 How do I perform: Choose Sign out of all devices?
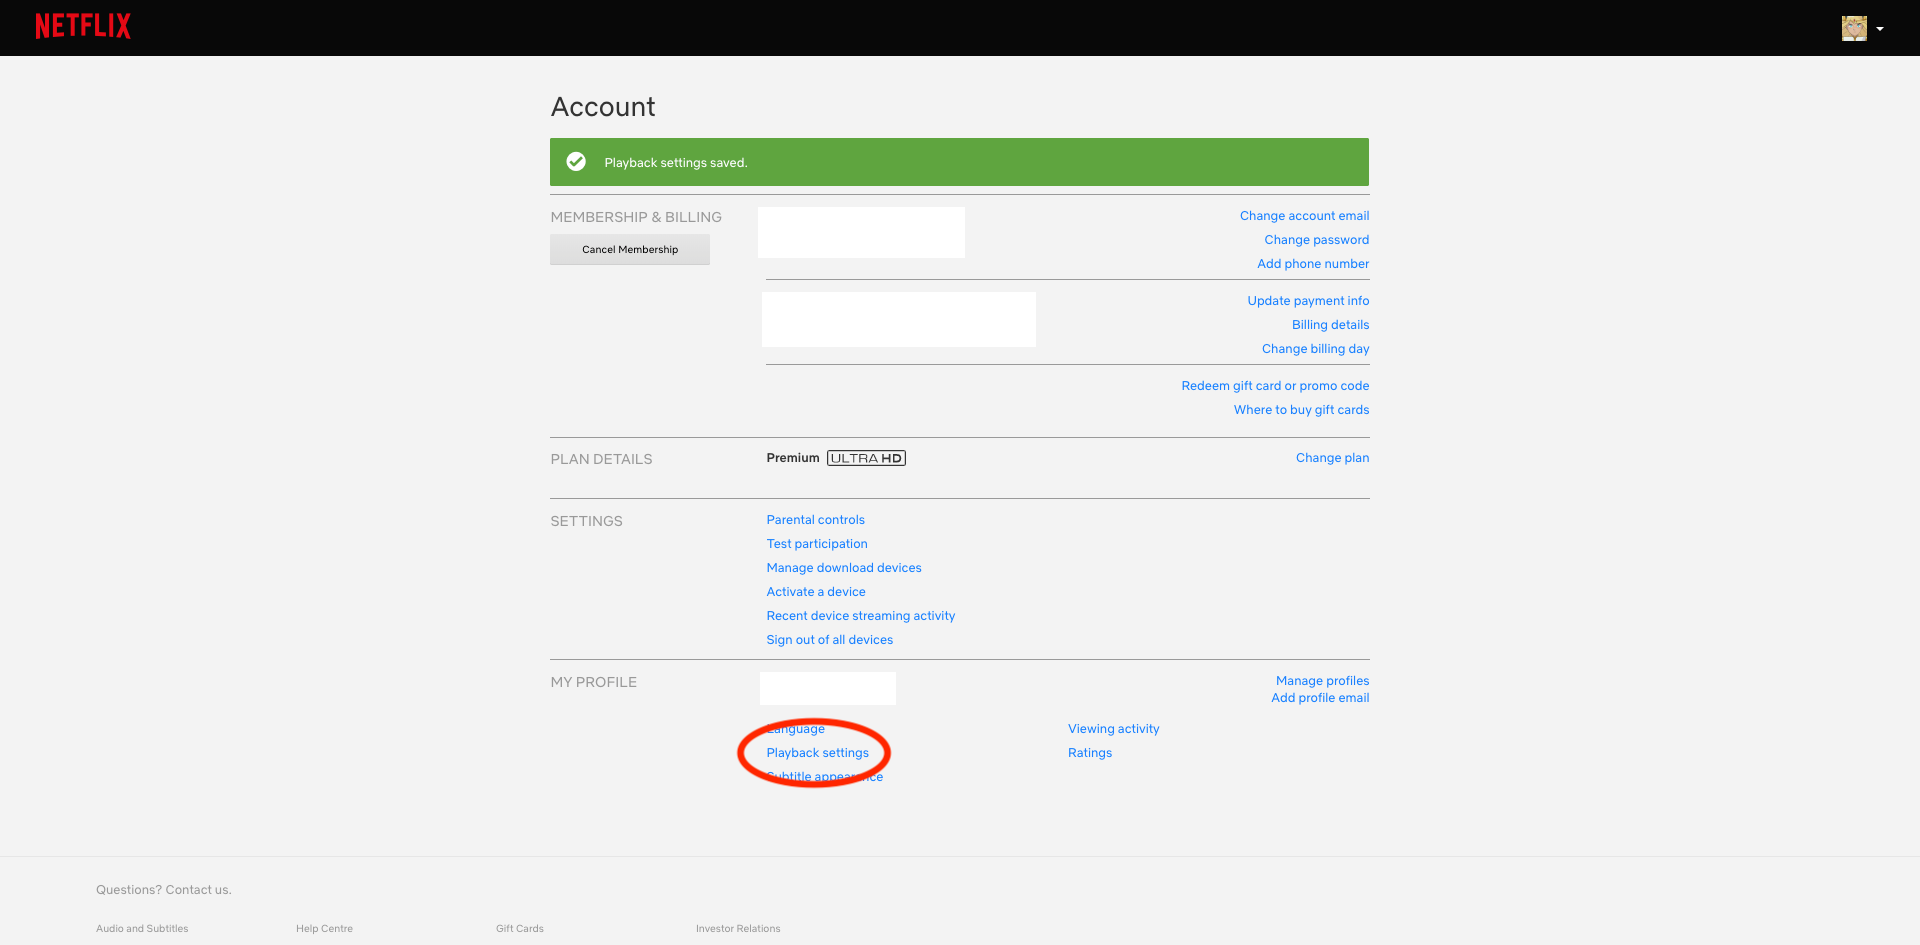tap(829, 640)
